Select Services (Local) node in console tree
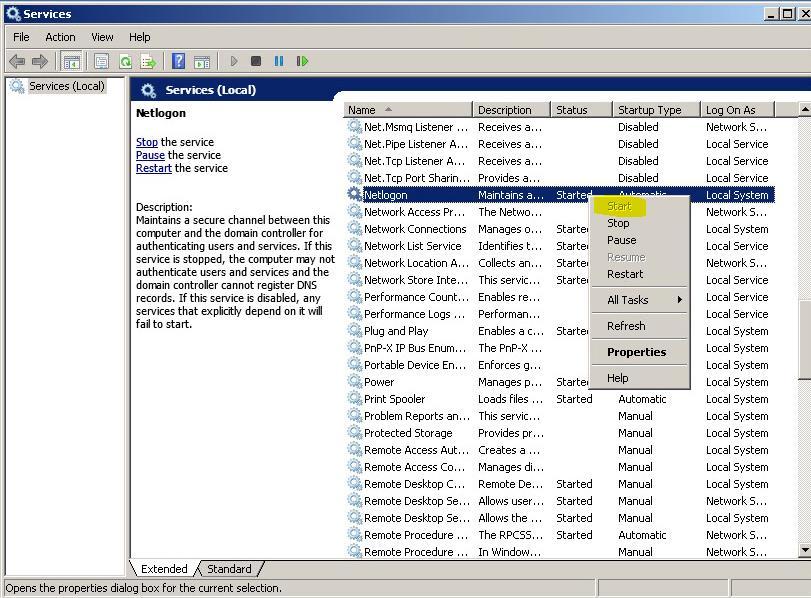Viewport: 811px width, 598px height. point(67,86)
